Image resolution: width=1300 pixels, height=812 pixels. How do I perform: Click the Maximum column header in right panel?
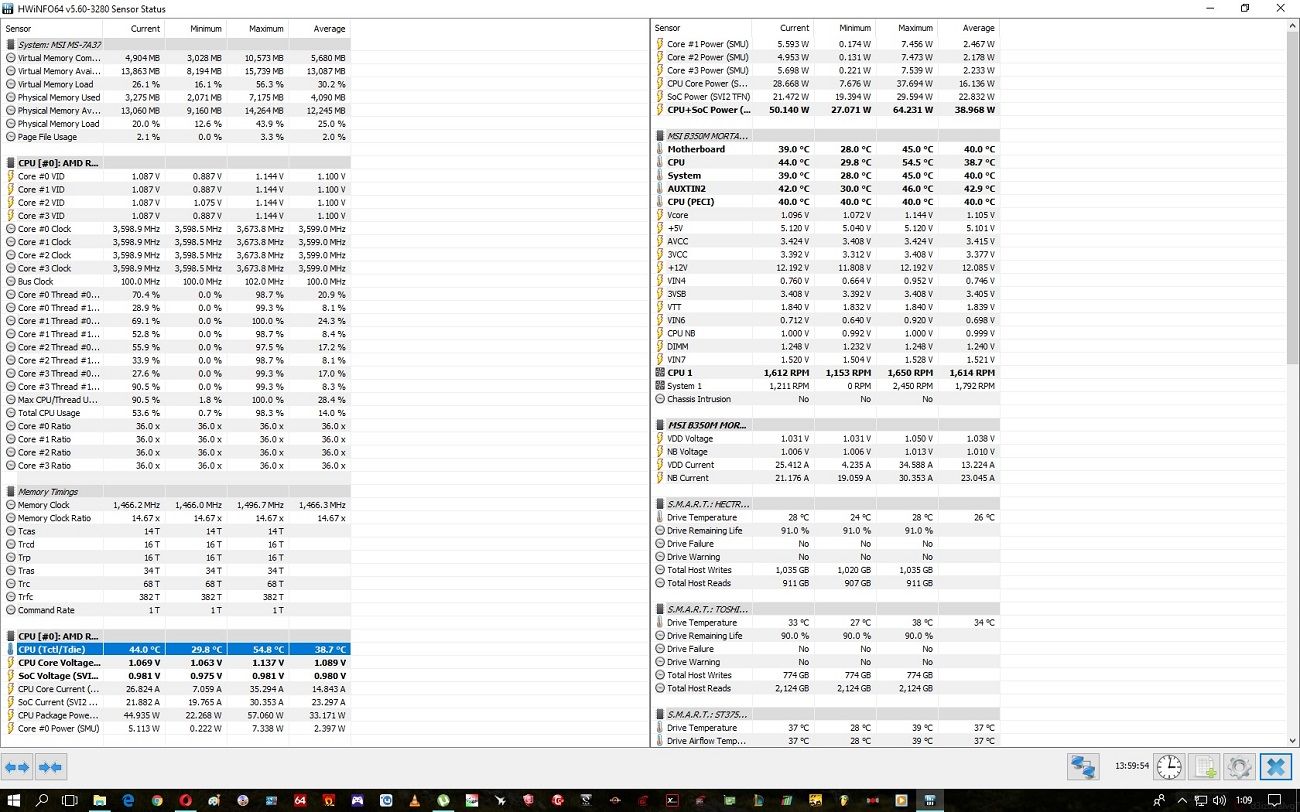coord(906,28)
